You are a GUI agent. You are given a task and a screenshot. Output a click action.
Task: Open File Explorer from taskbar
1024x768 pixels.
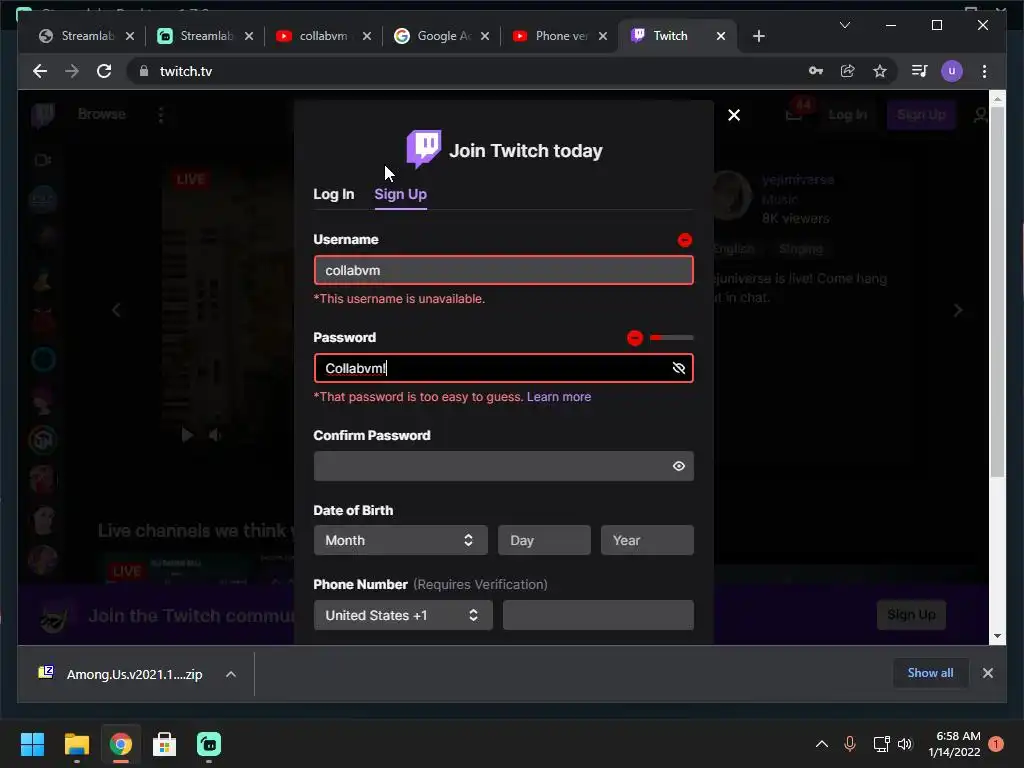click(76, 744)
